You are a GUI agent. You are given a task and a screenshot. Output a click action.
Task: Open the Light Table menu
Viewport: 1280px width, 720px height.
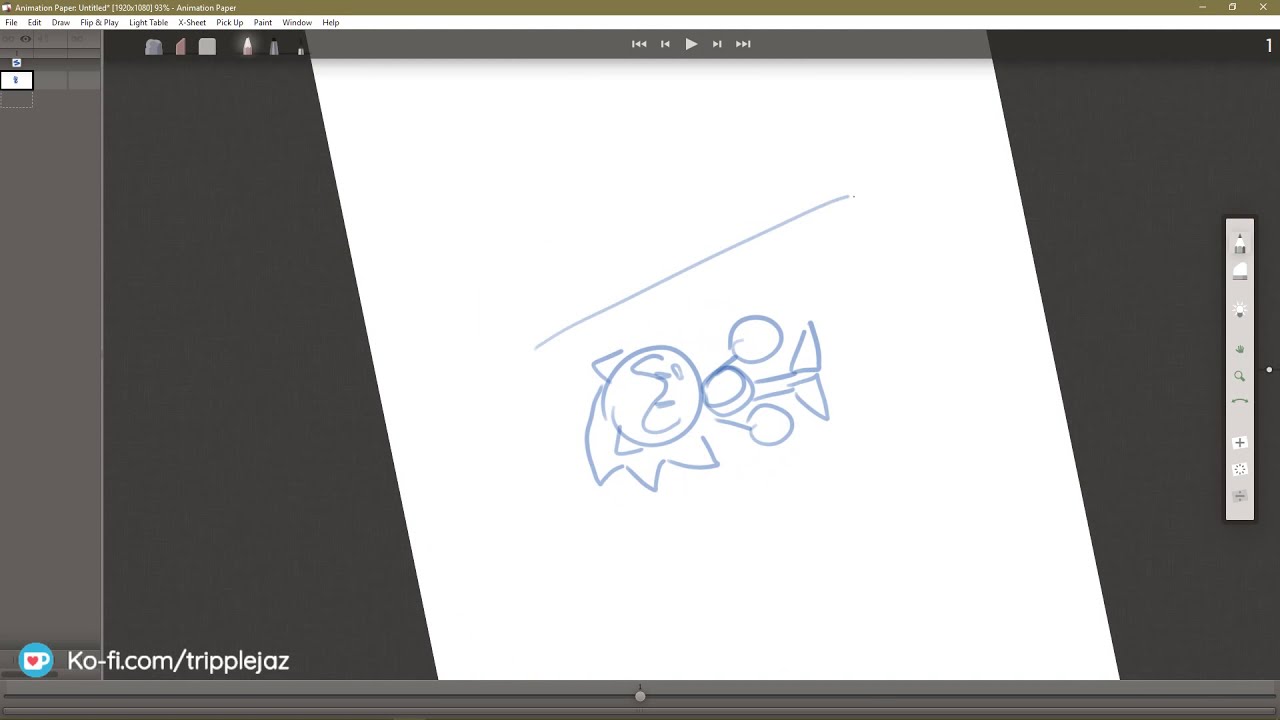(x=148, y=22)
